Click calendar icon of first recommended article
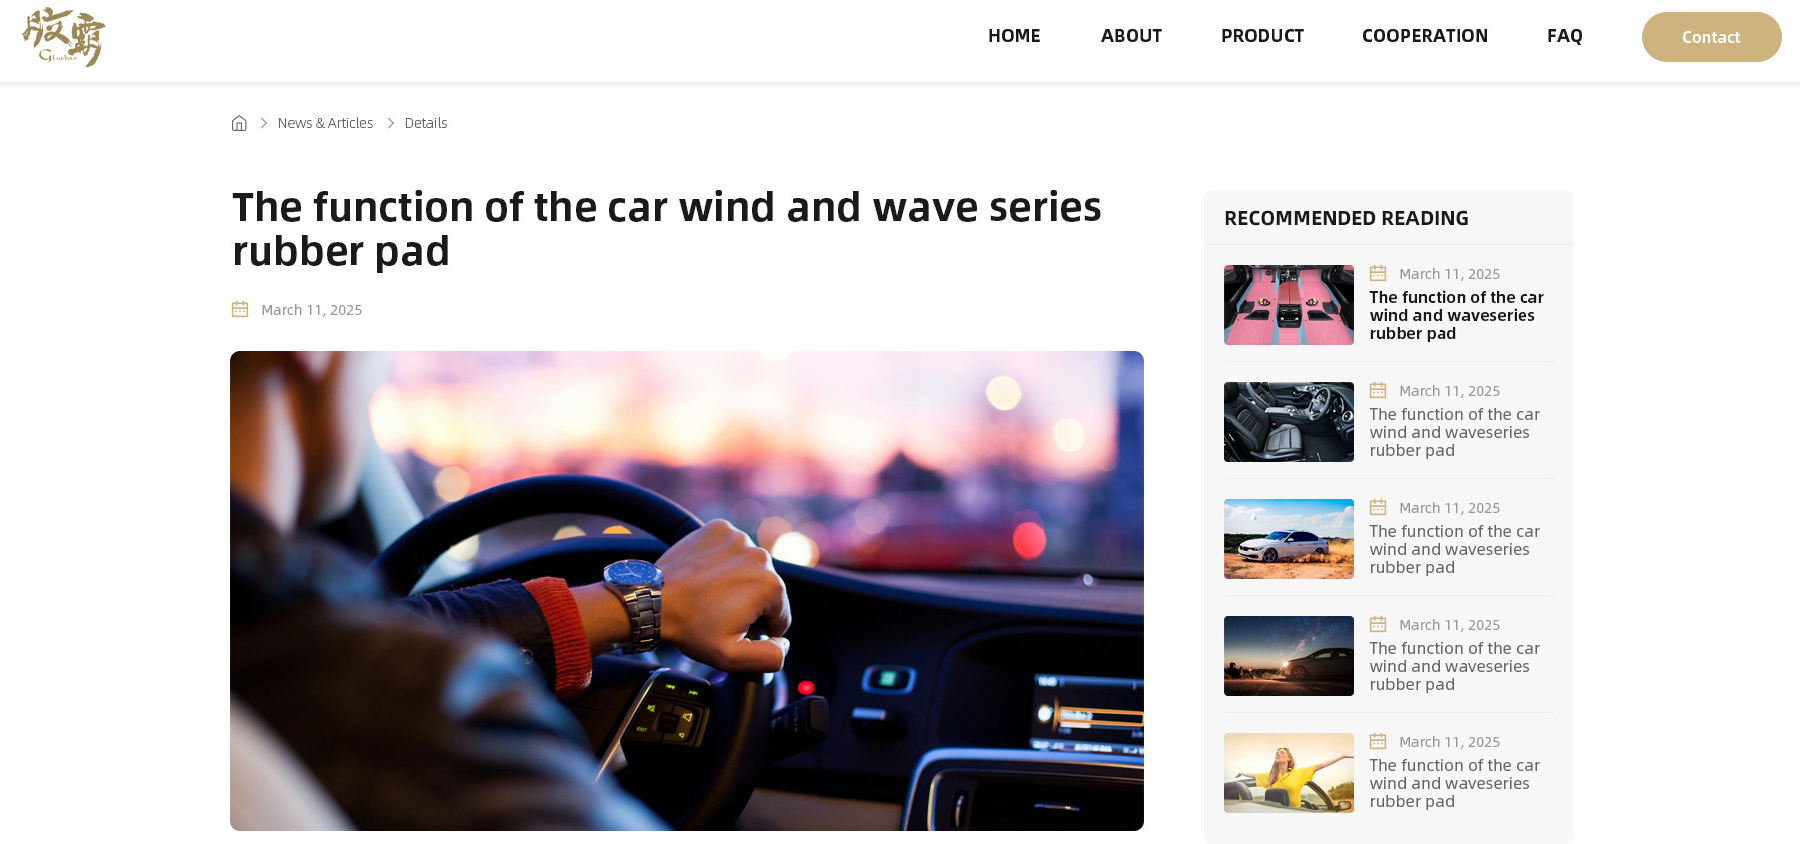Viewport: 1800px width, 844px height. coord(1378,273)
